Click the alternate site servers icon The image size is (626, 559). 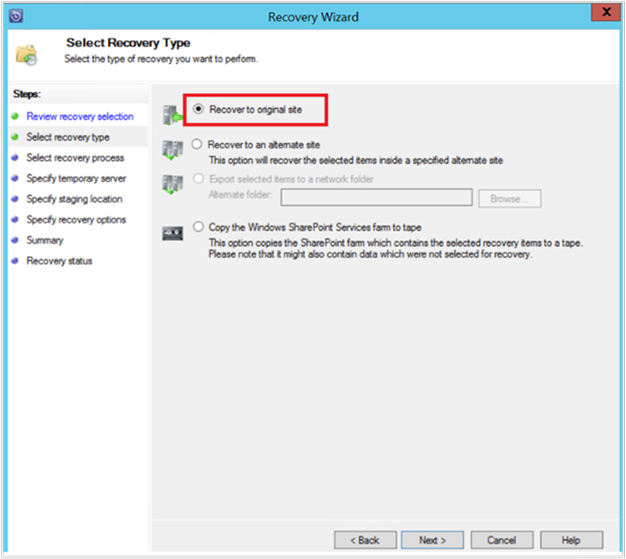tap(172, 150)
